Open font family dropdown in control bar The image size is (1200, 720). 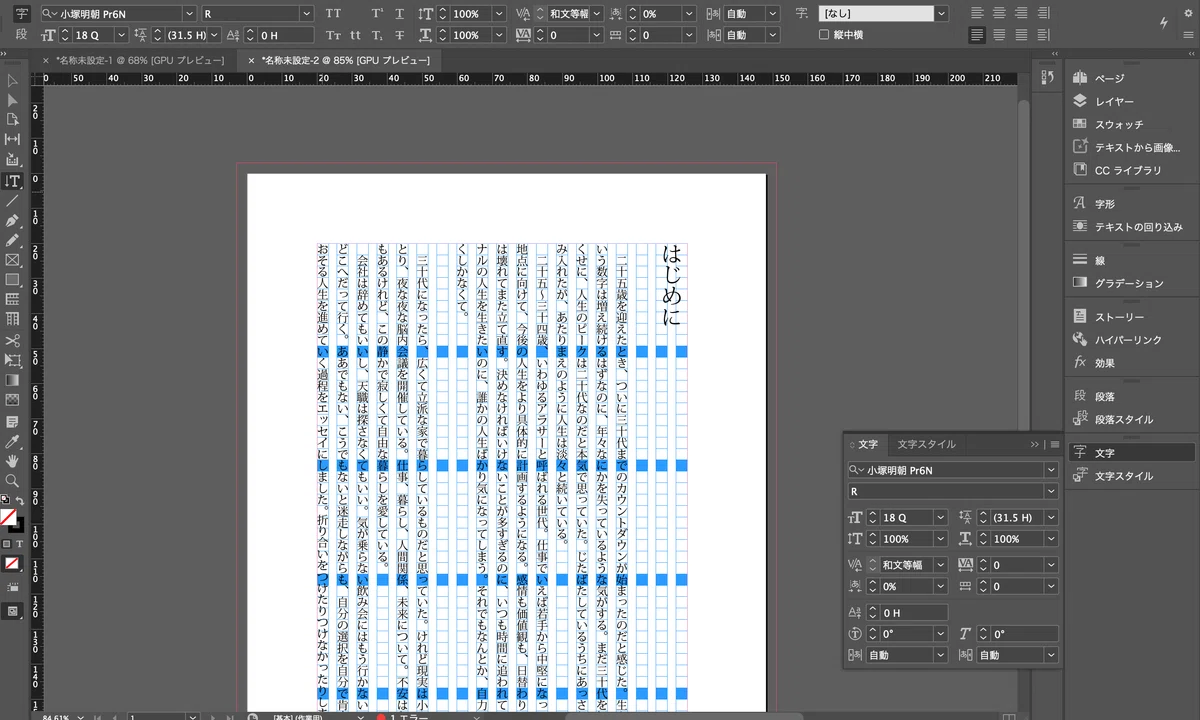pyautogui.click(x=189, y=14)
